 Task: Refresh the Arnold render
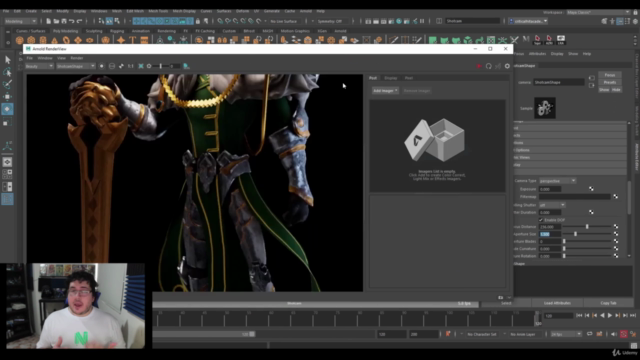tap(489, 66)
